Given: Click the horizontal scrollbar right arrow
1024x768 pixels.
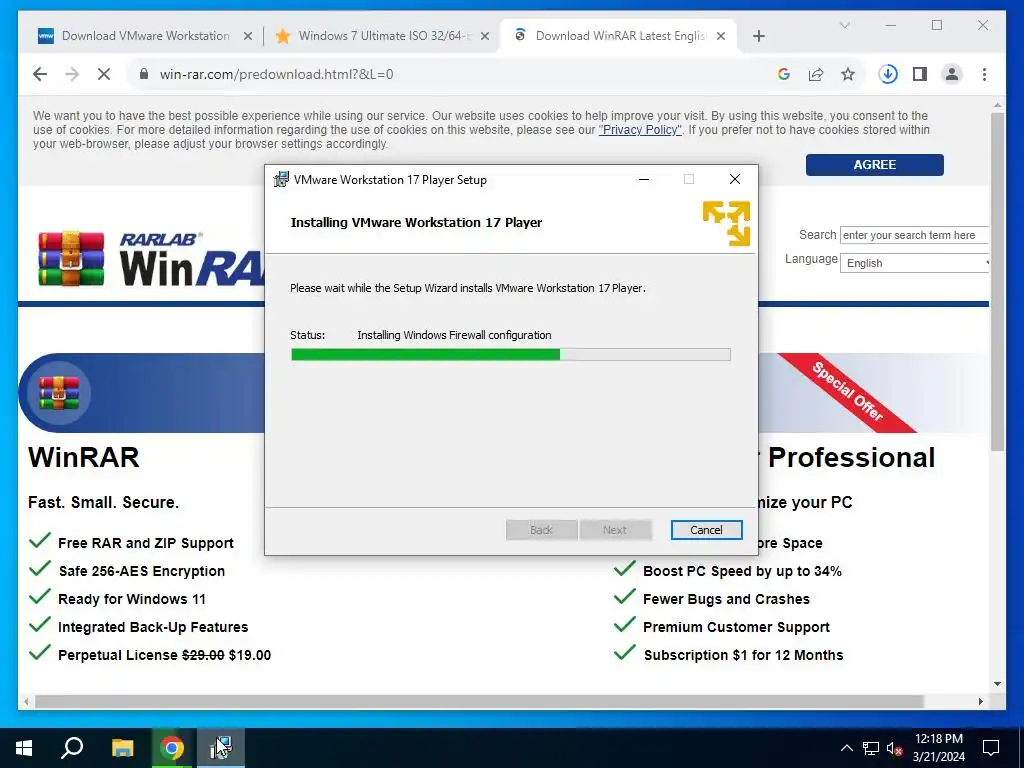Looking at the screenshot, I should tap(980, 701).
